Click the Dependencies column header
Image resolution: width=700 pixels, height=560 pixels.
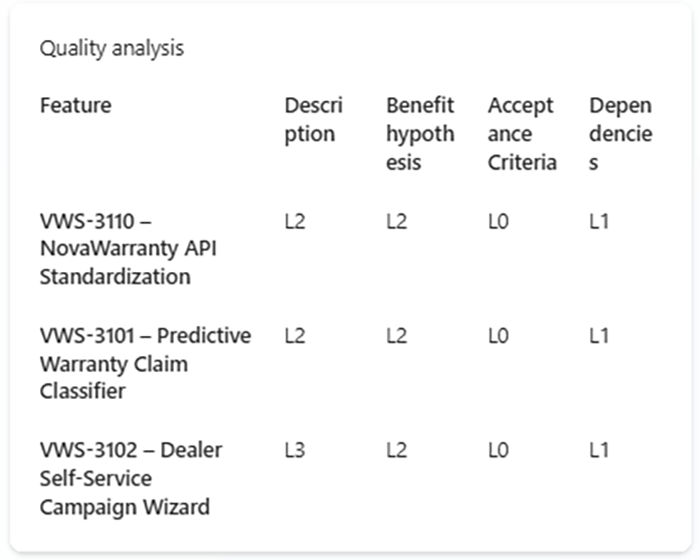620,133
